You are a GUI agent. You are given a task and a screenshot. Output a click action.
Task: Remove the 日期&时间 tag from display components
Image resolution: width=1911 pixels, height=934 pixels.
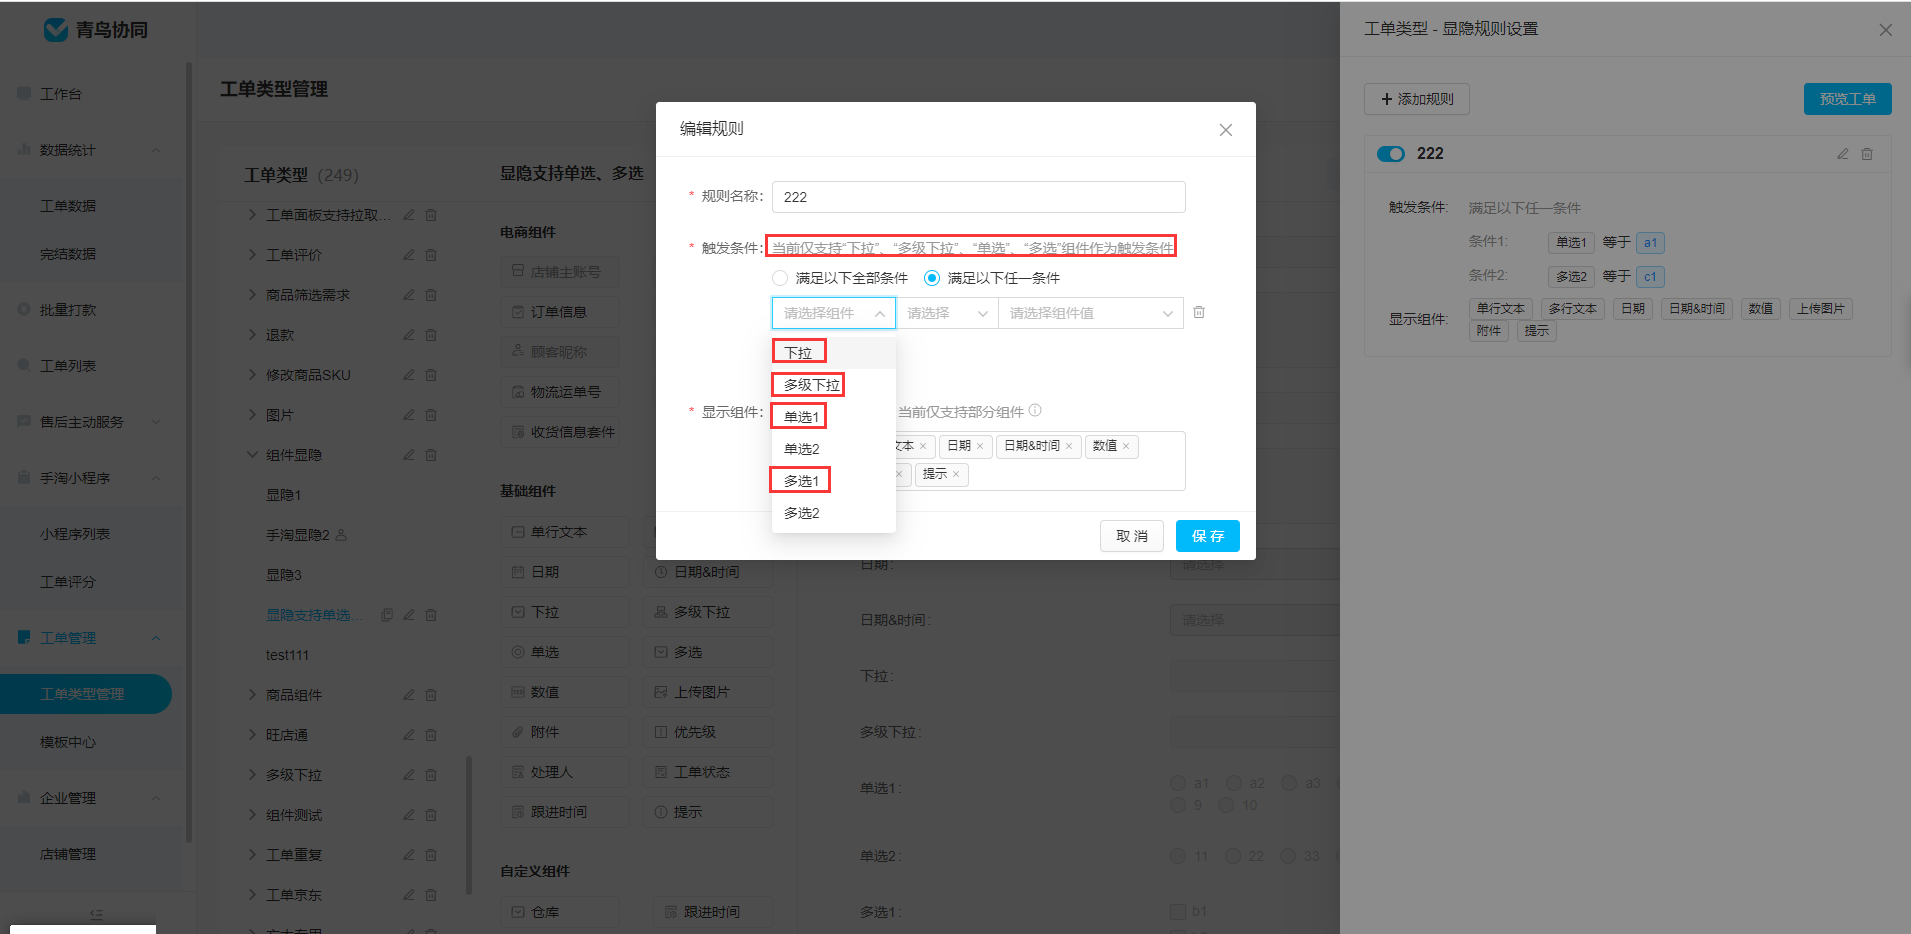1069,446
